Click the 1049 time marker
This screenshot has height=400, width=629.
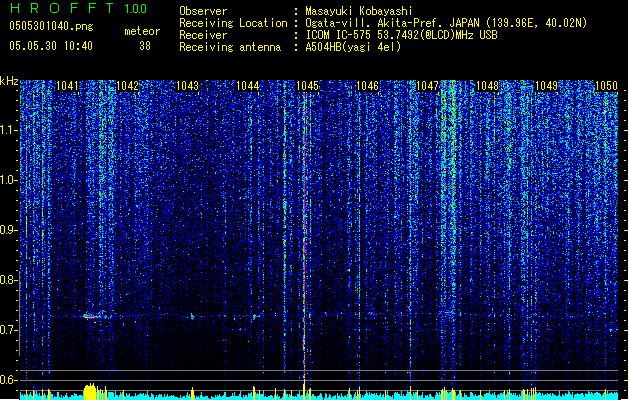(x=546, y=86)
